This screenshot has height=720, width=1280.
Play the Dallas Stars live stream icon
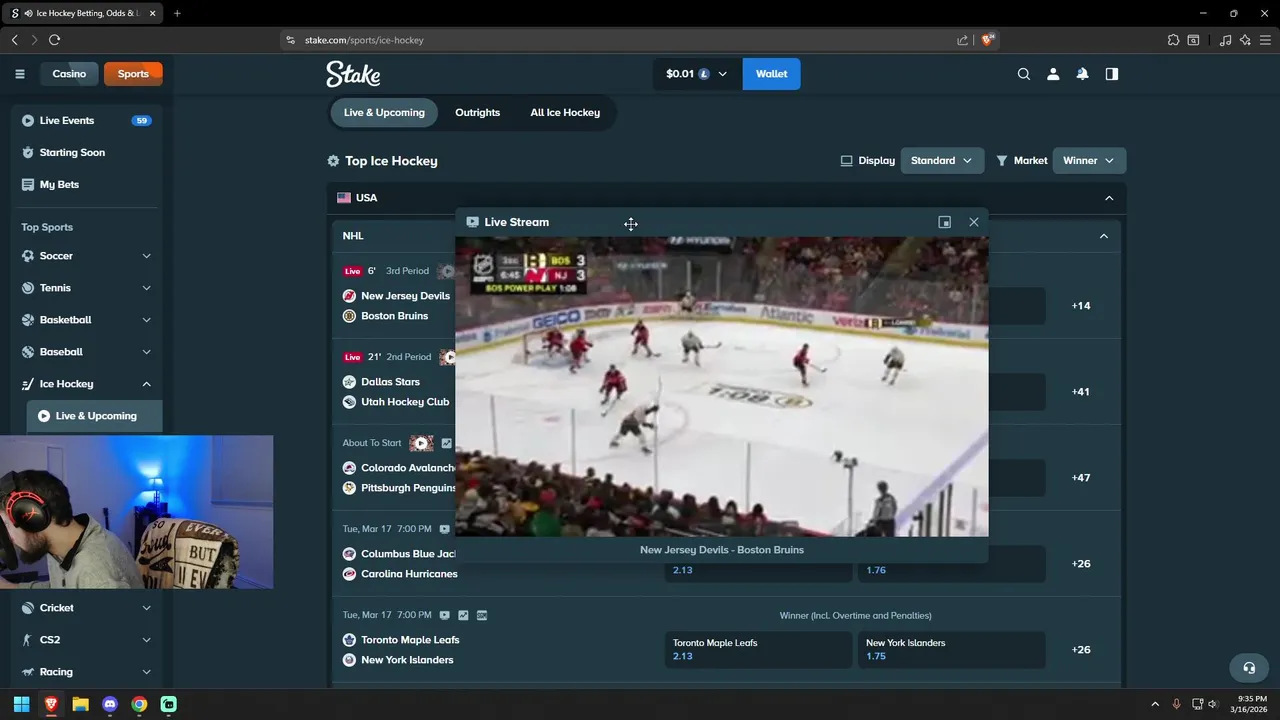pos(449,357)
